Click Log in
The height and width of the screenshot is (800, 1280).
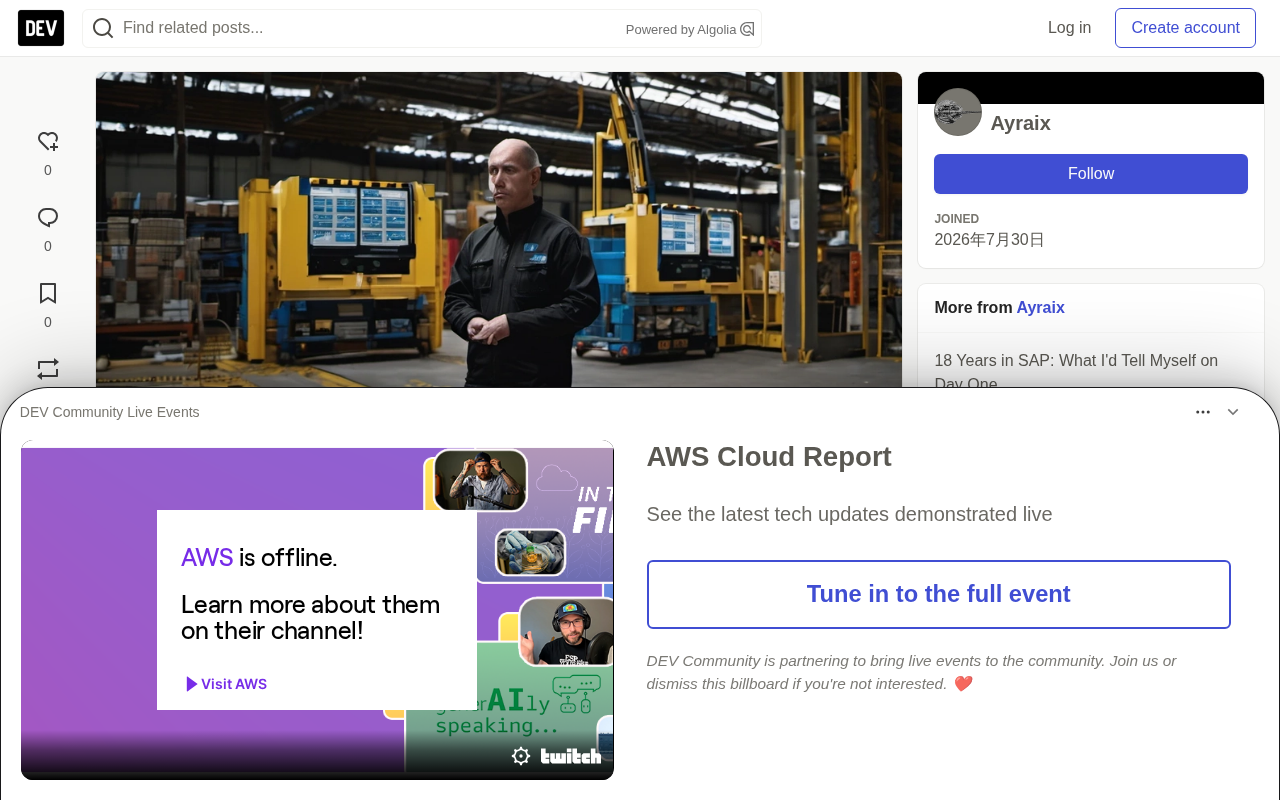(1069, 28)
